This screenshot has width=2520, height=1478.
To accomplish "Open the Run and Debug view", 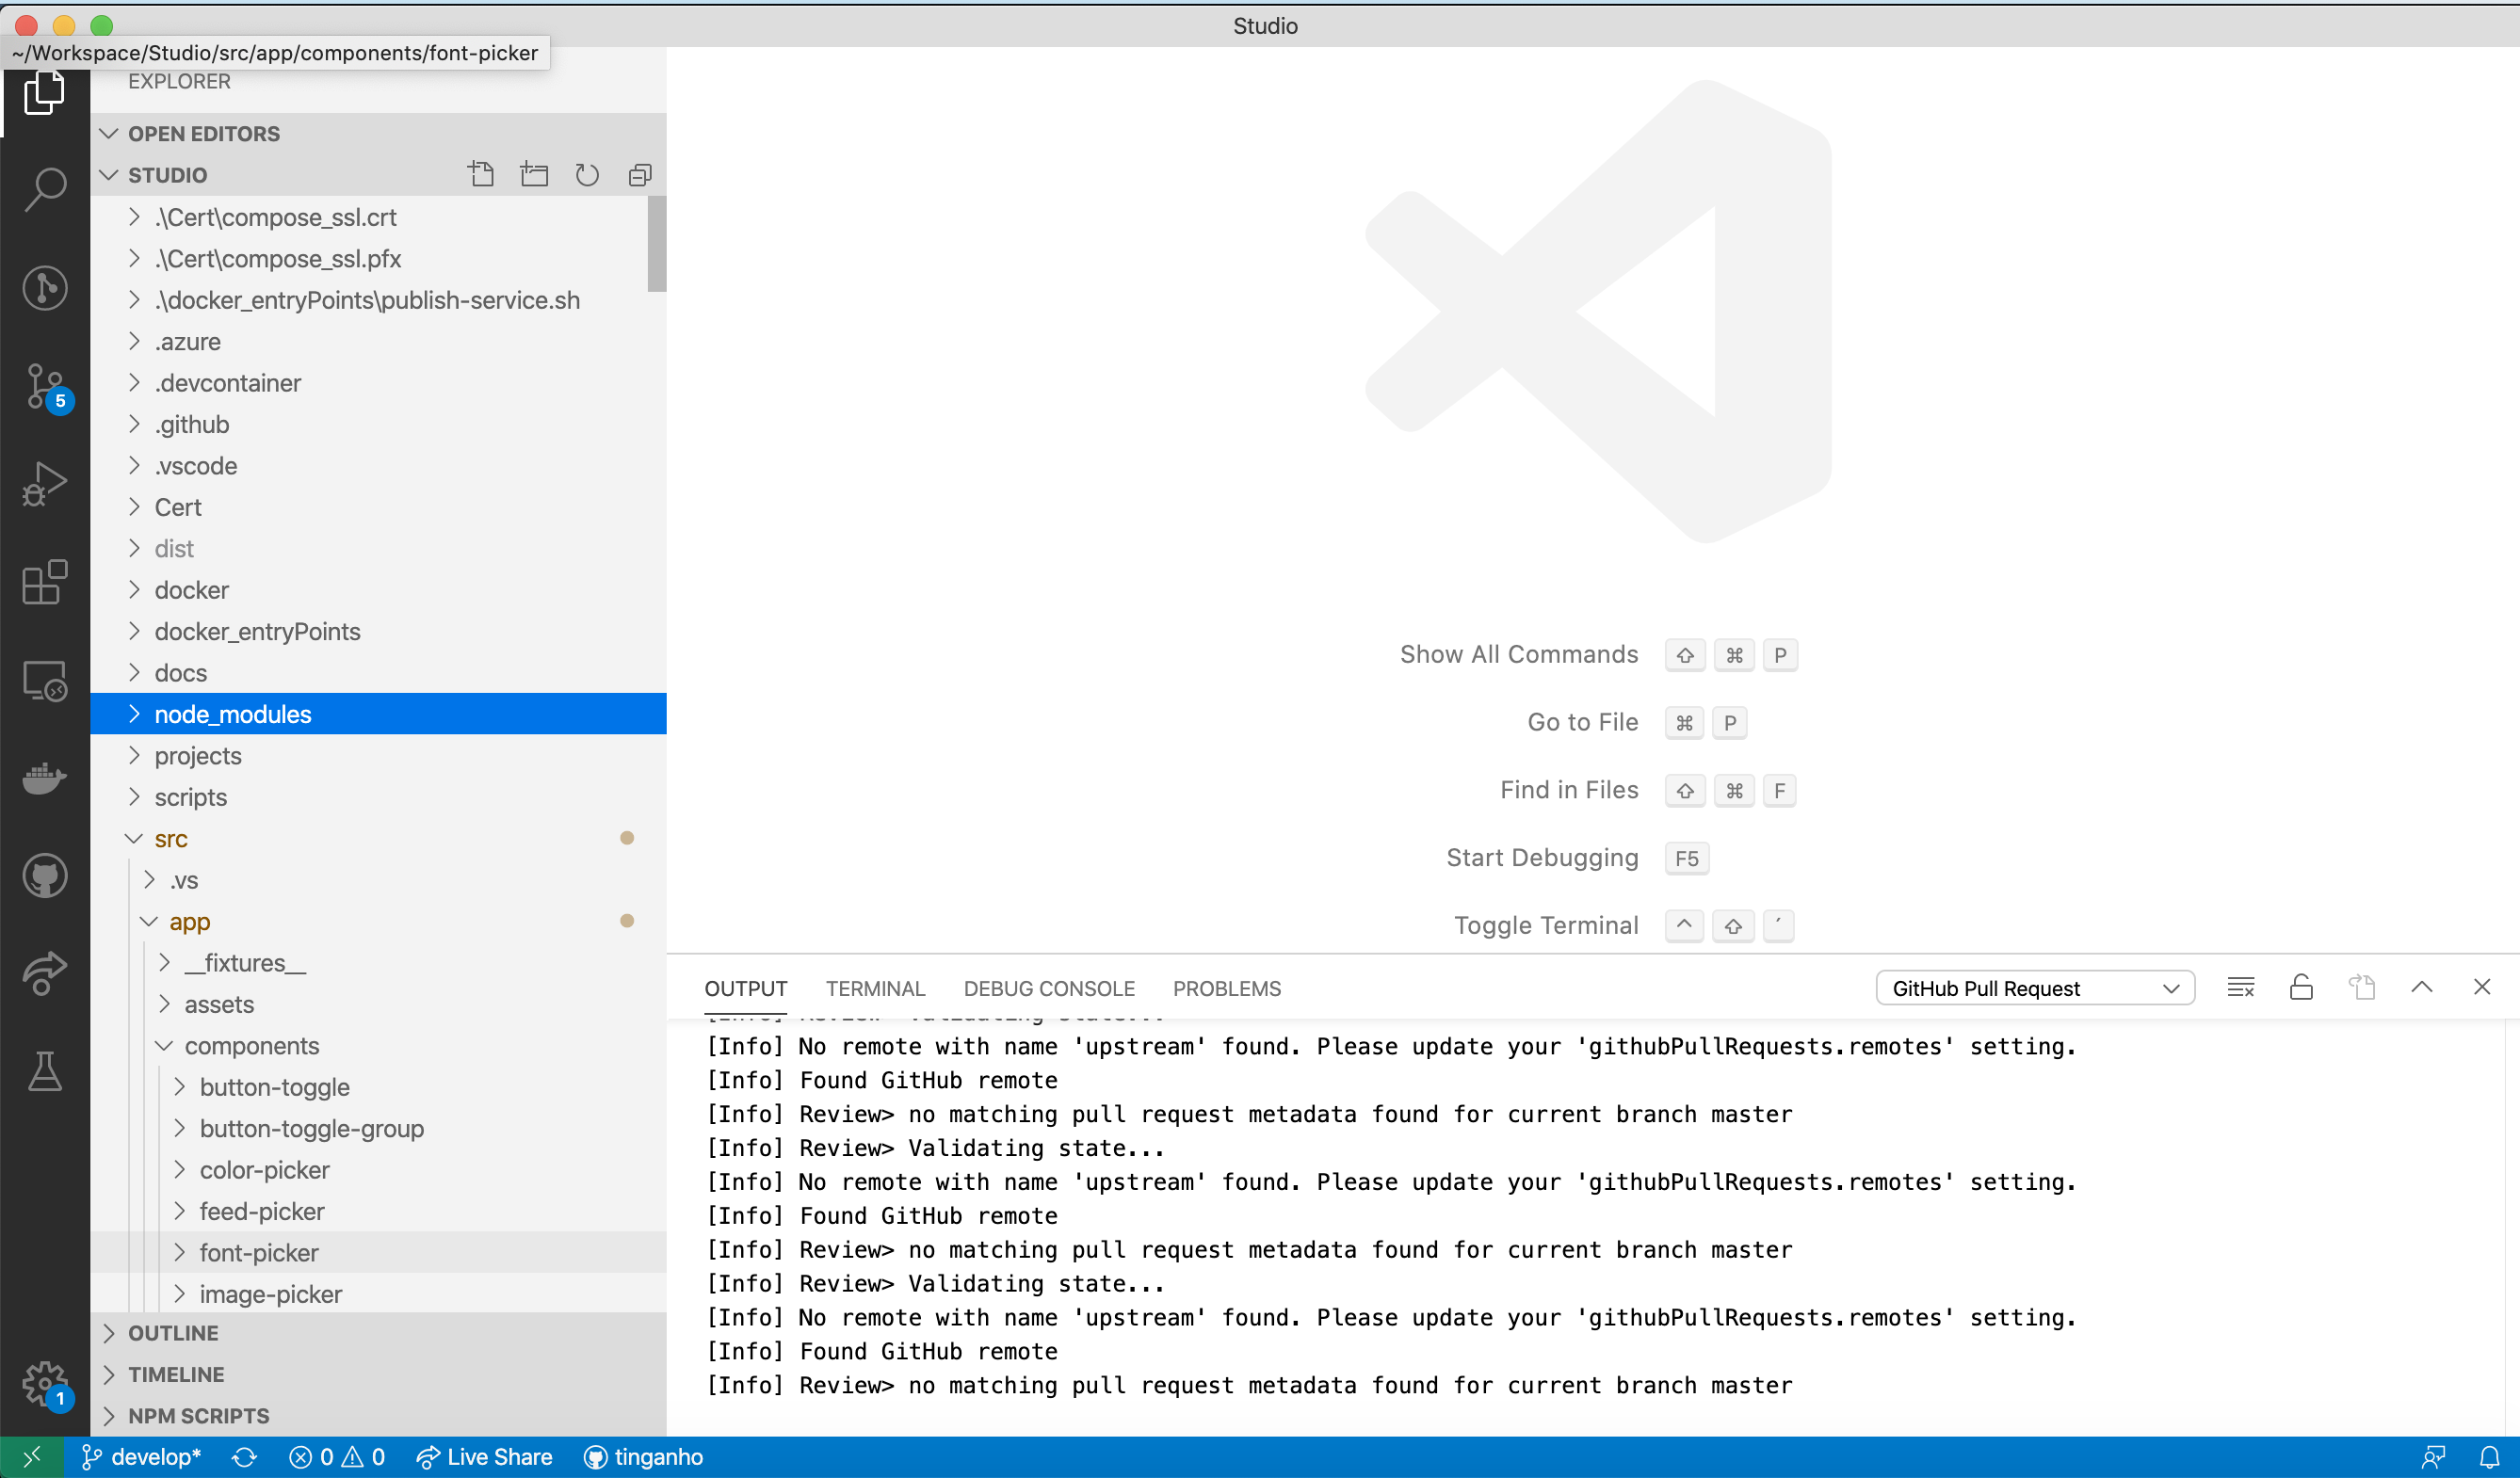I will pyautogui.click(x=44, y=484).
